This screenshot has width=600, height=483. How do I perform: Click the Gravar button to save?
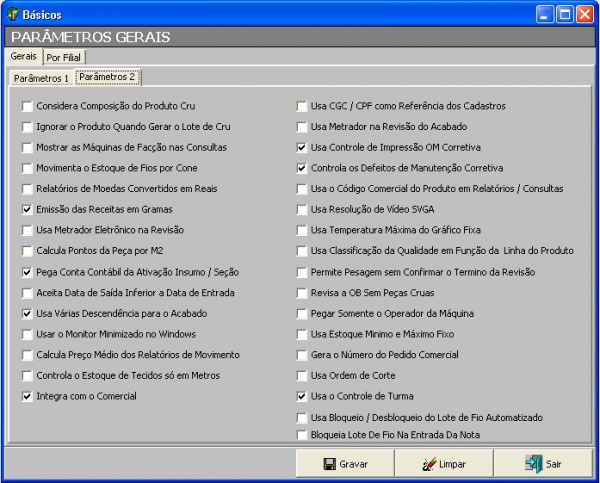pos(345,464)
